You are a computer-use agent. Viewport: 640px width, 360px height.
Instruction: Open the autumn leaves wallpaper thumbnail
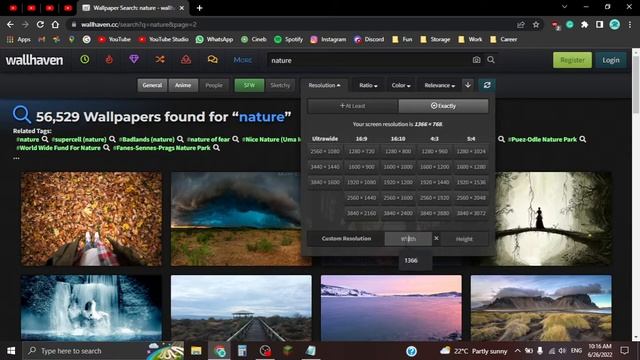[91, 219]
